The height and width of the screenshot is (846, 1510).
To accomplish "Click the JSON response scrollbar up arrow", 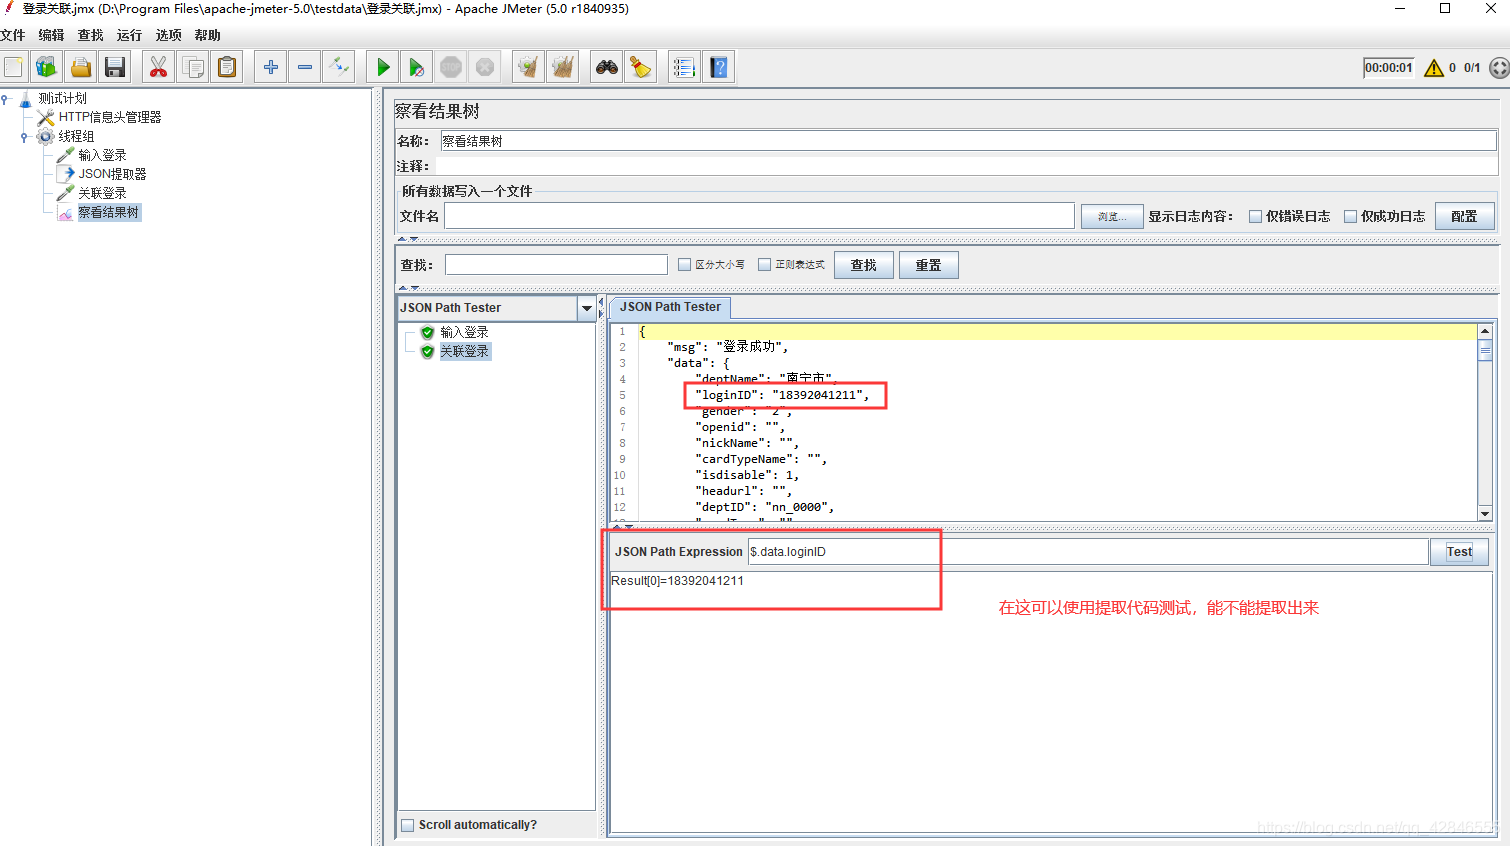I will (x=1485, y=331).
